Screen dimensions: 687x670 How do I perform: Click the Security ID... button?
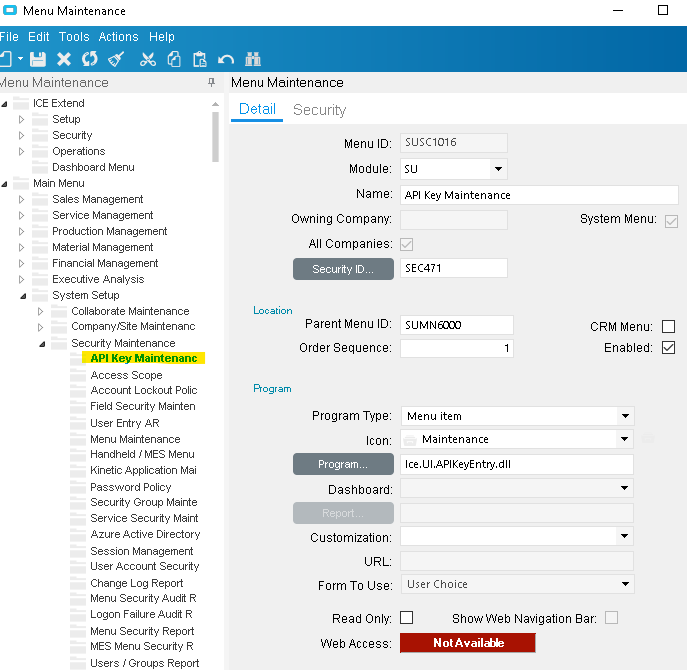click(343, 269)
